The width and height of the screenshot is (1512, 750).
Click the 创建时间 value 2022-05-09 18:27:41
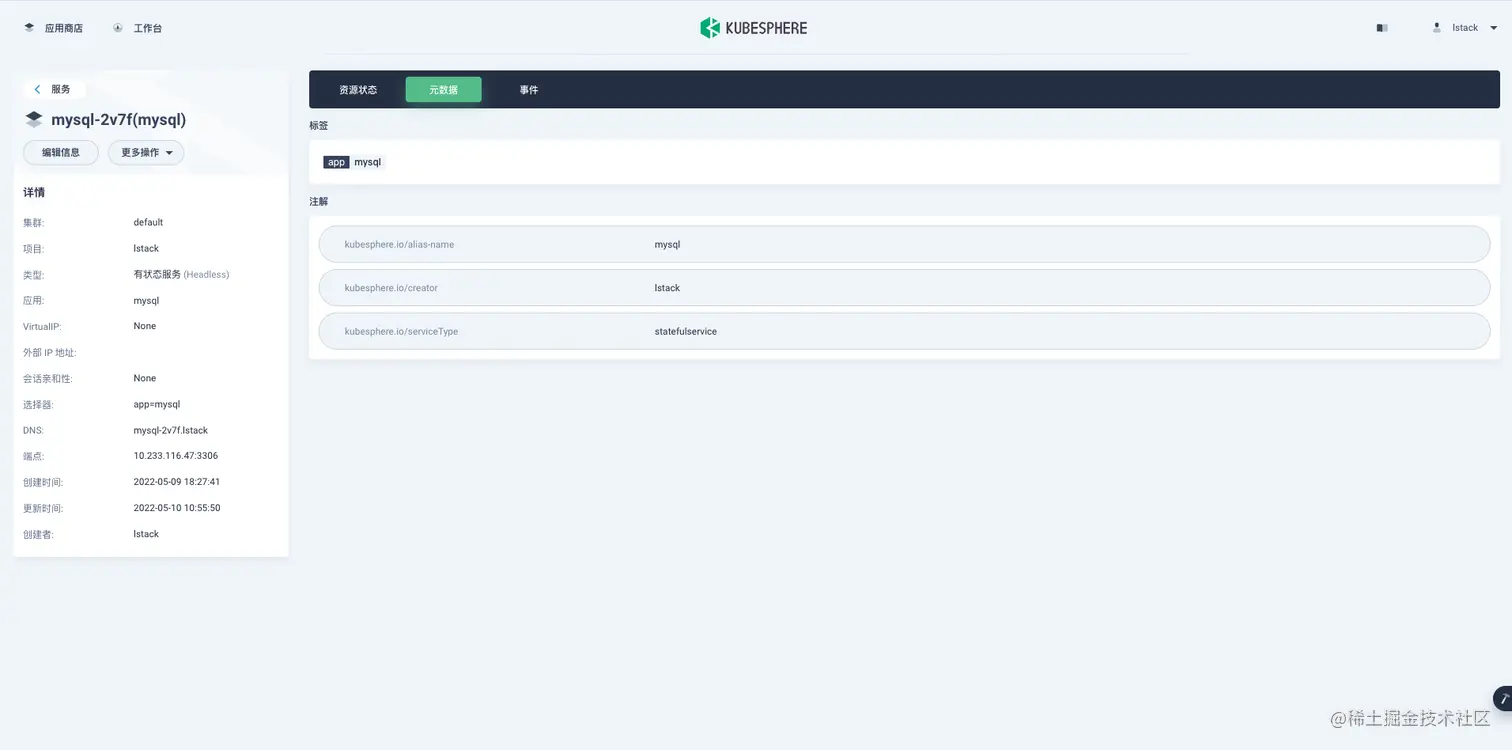(177, 482)
